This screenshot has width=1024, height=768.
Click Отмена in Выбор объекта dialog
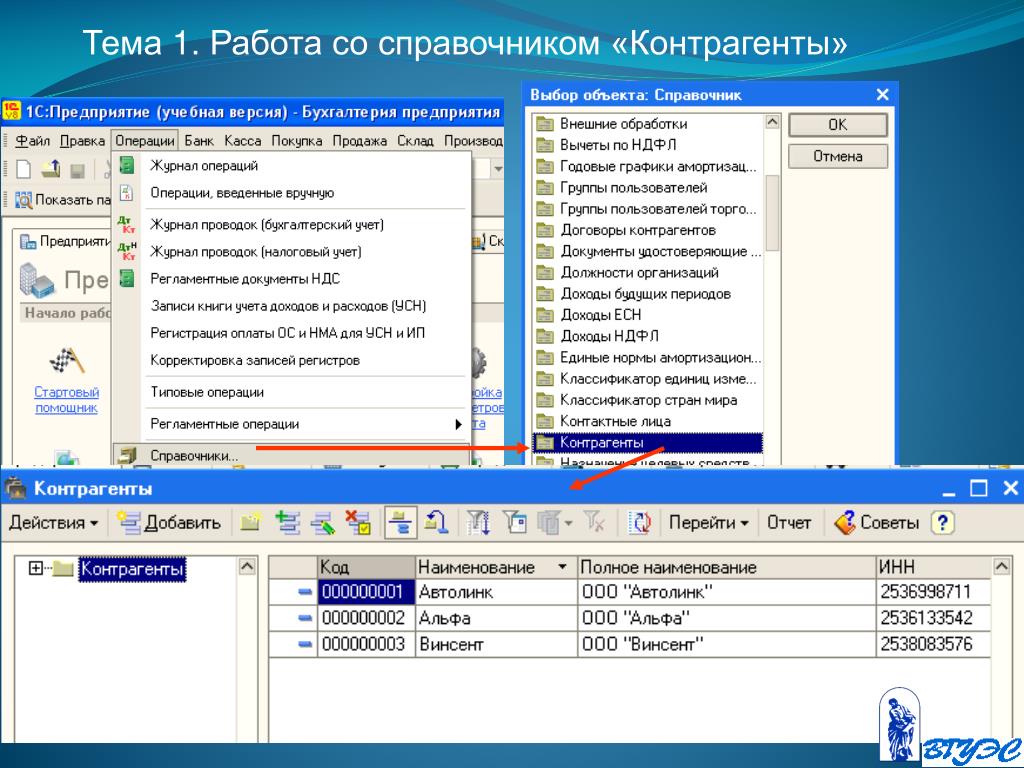(838, 157)
